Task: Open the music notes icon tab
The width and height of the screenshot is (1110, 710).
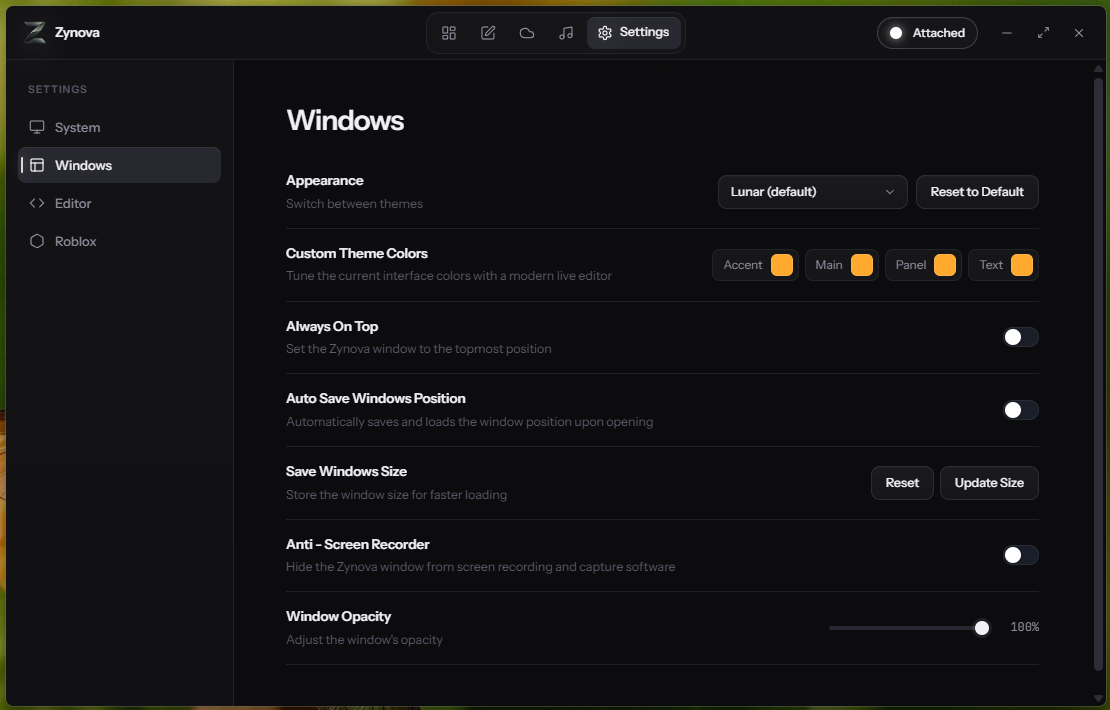Action: [x=566, y=33]
